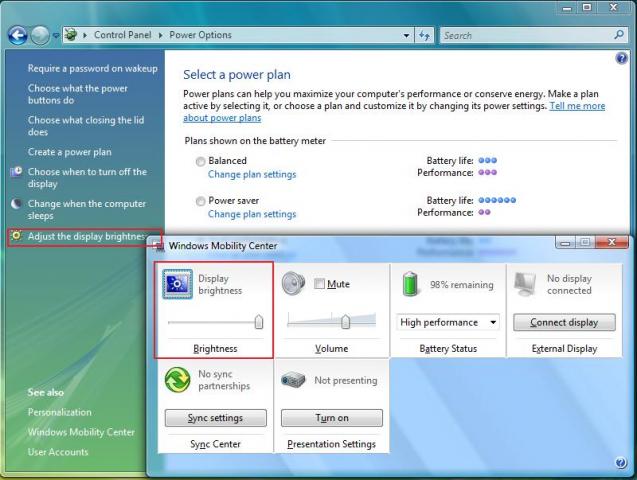Screen dimensions: 637x480
Task: Click the Display brightness tile icon
Action: 178,284
